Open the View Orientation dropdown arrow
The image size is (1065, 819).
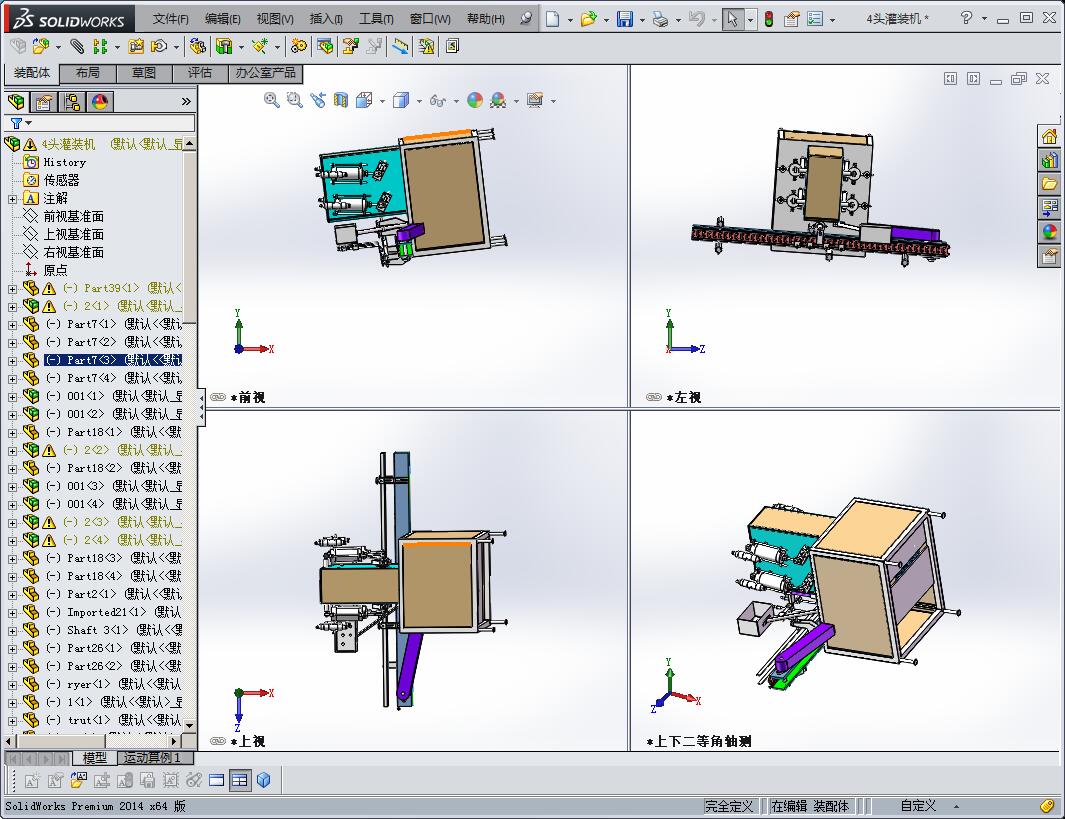(x=382, y=102)
